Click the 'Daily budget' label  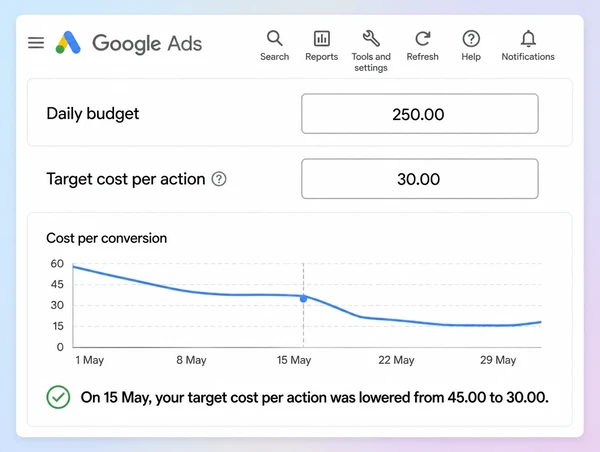pos(93,114)
